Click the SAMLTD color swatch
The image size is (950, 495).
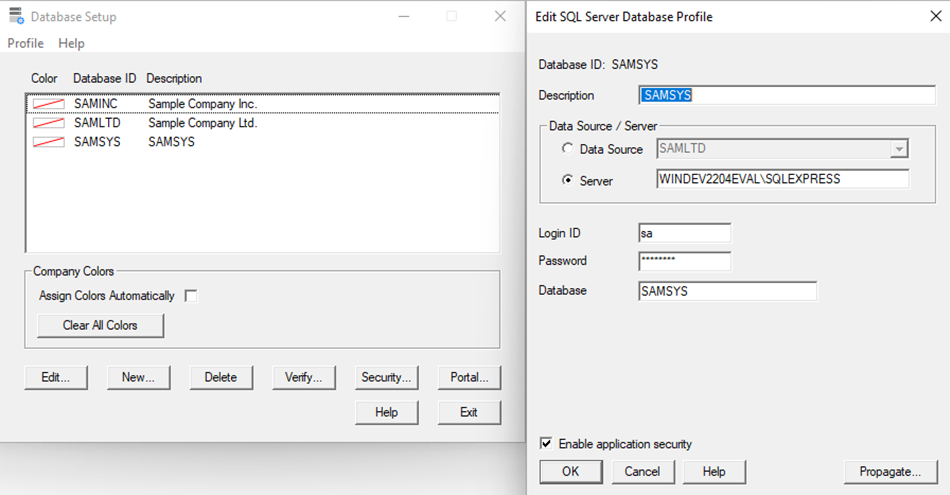click(49, 123)
